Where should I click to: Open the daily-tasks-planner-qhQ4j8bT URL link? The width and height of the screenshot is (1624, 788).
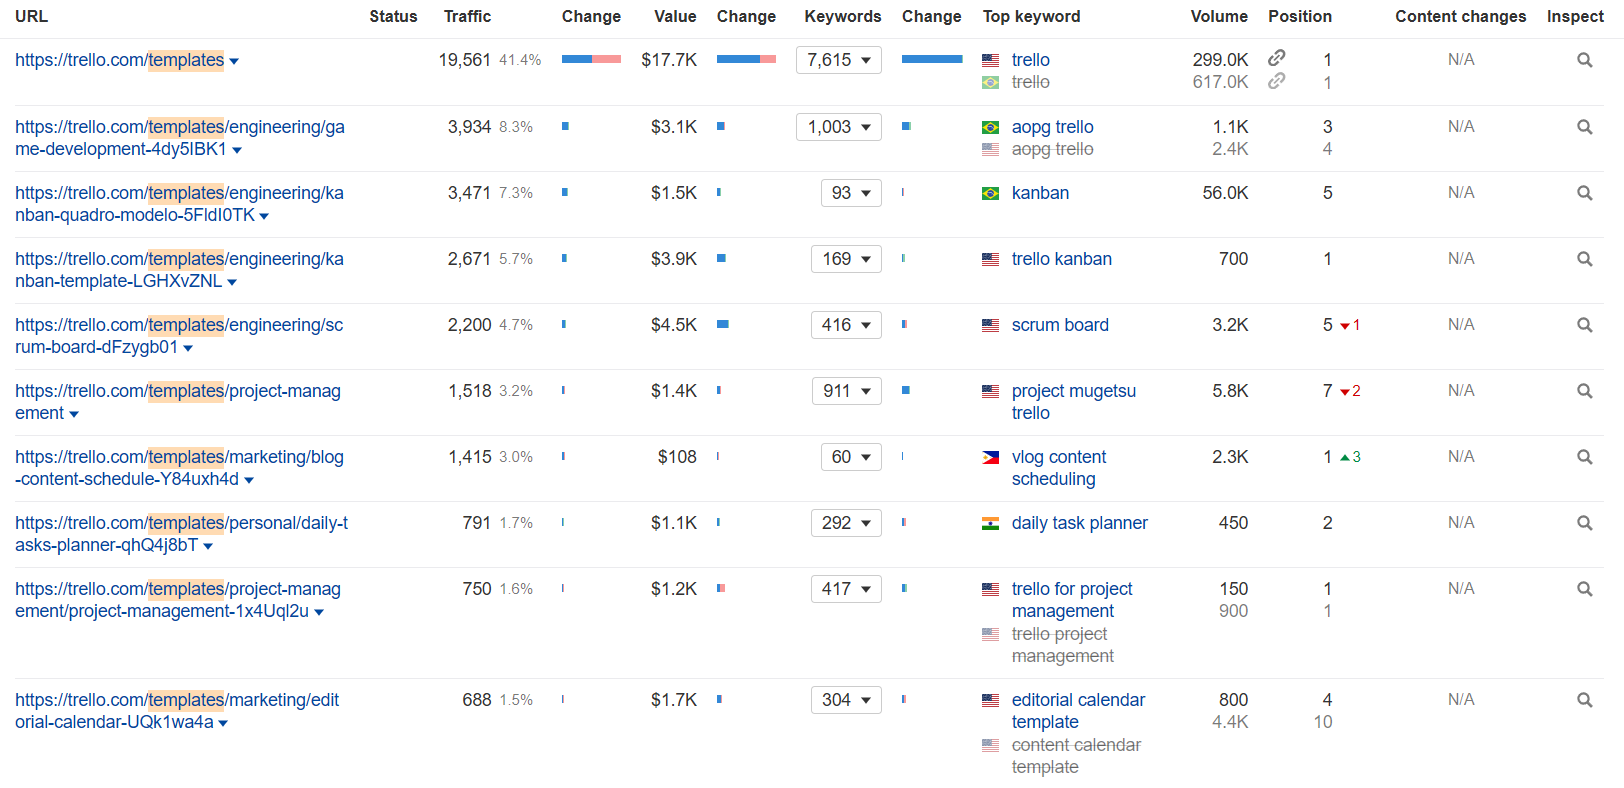[181, 534]
